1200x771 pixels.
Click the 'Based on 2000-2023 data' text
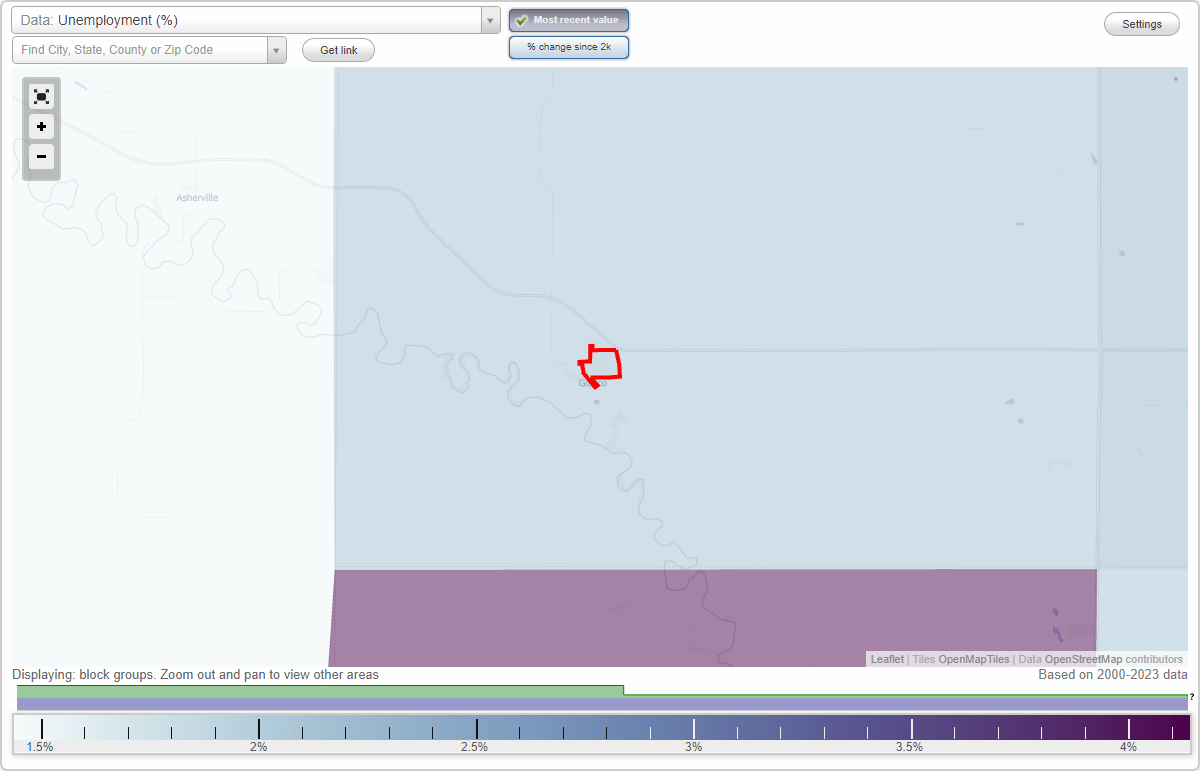[x=1113, y=675]
